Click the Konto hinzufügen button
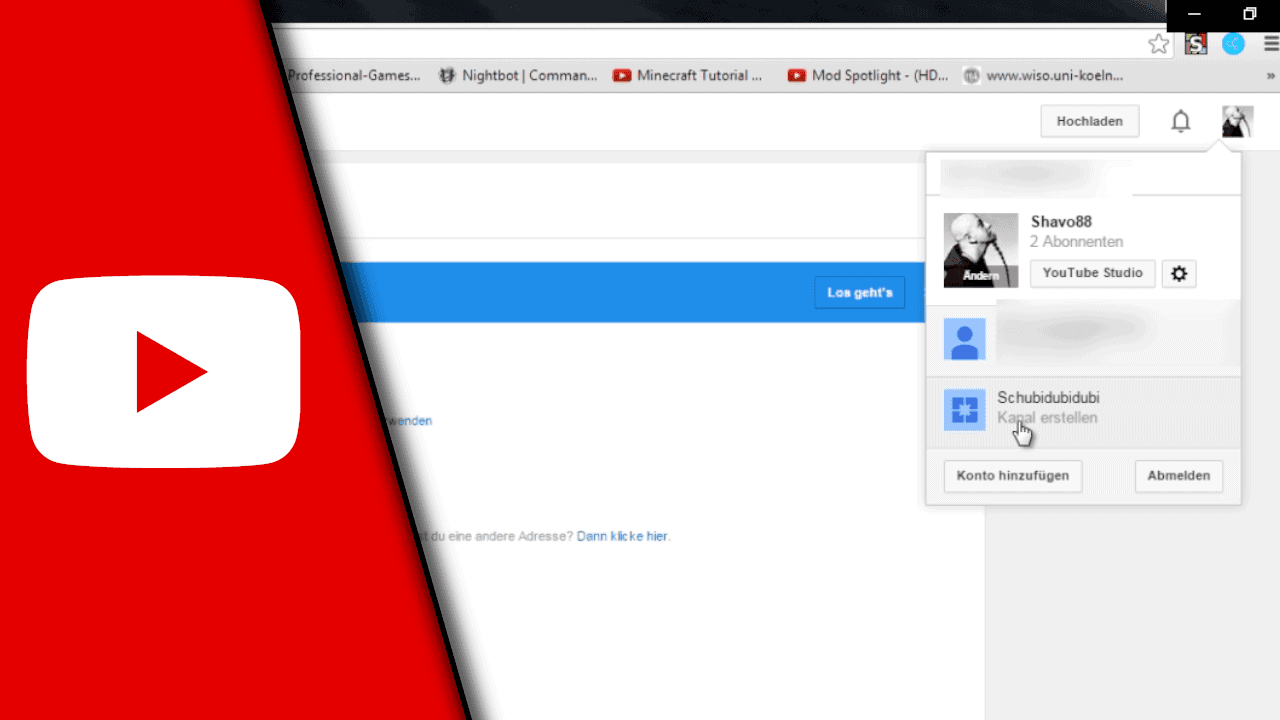 (x=1013, y=476)
